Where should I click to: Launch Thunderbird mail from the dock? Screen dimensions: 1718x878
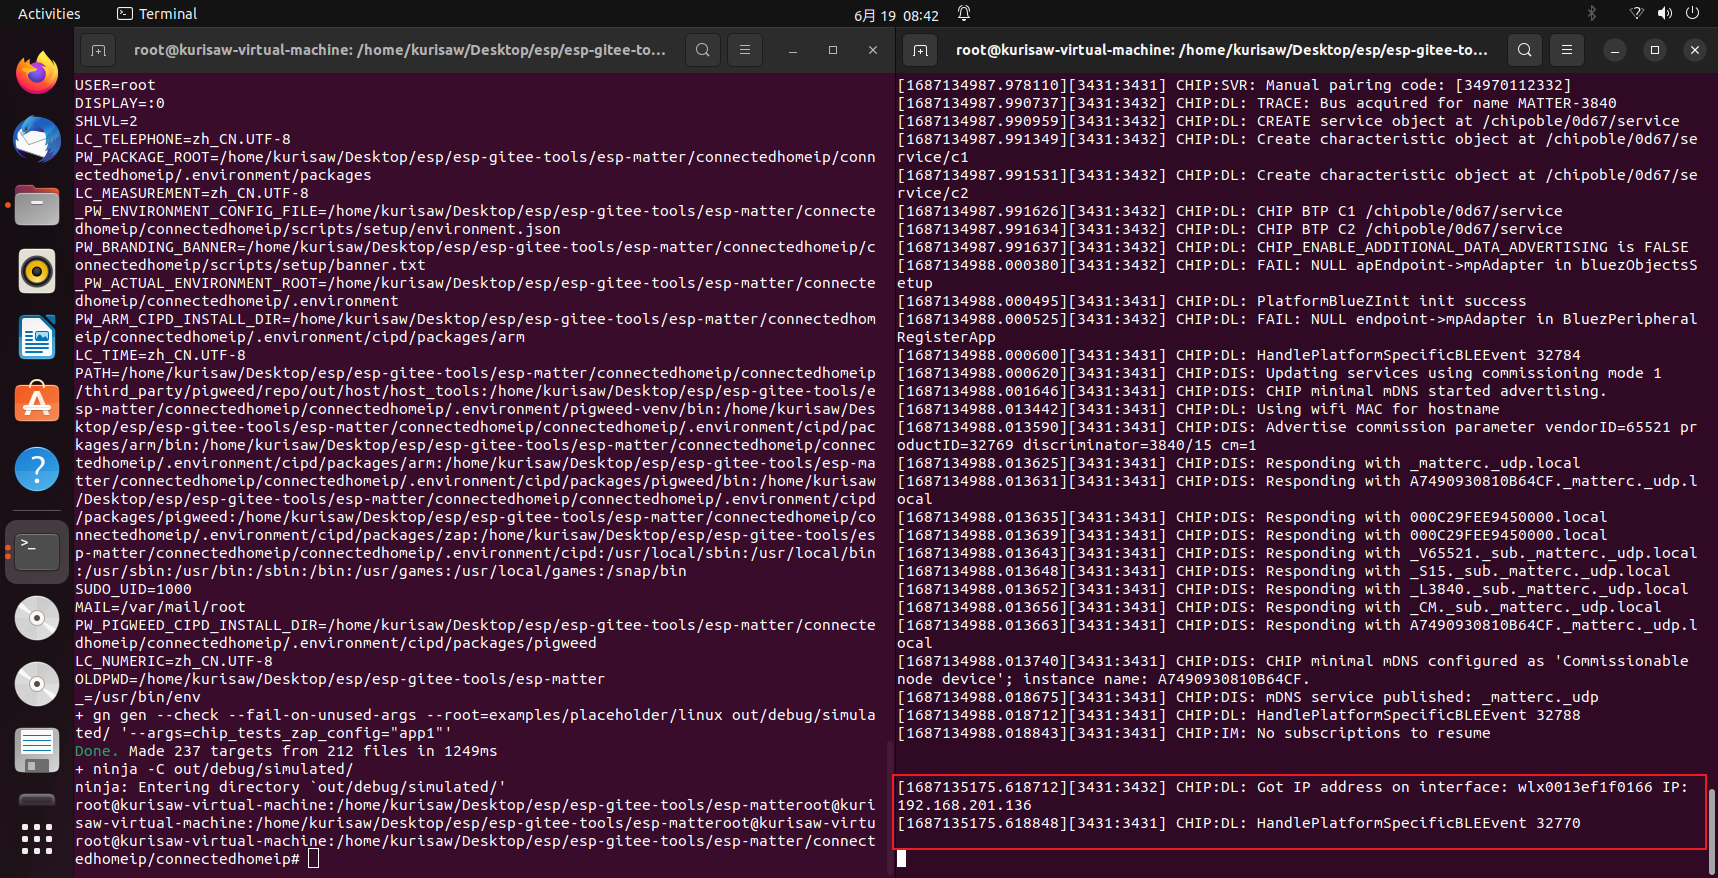click(x=37, y=139)
